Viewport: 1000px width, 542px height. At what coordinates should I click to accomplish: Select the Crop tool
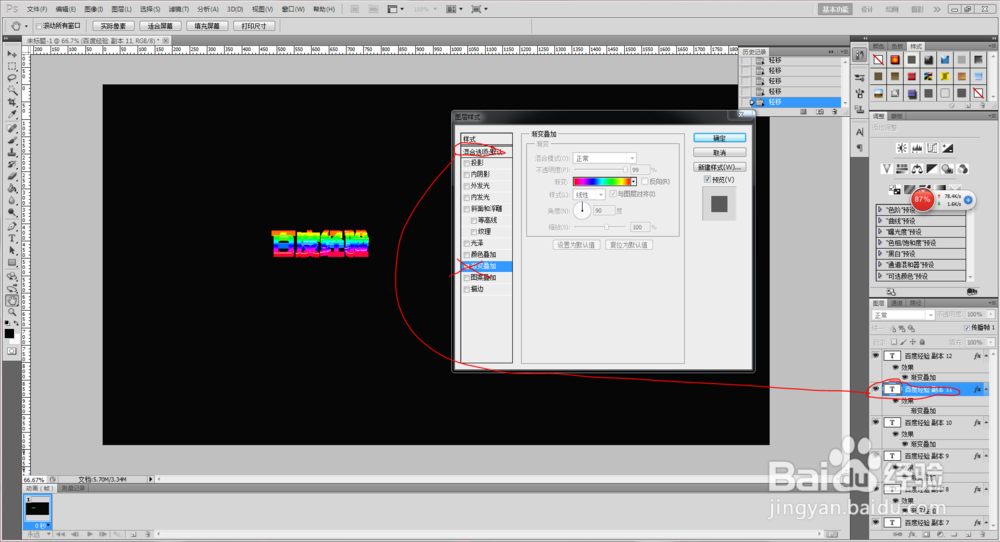point(12,103)
